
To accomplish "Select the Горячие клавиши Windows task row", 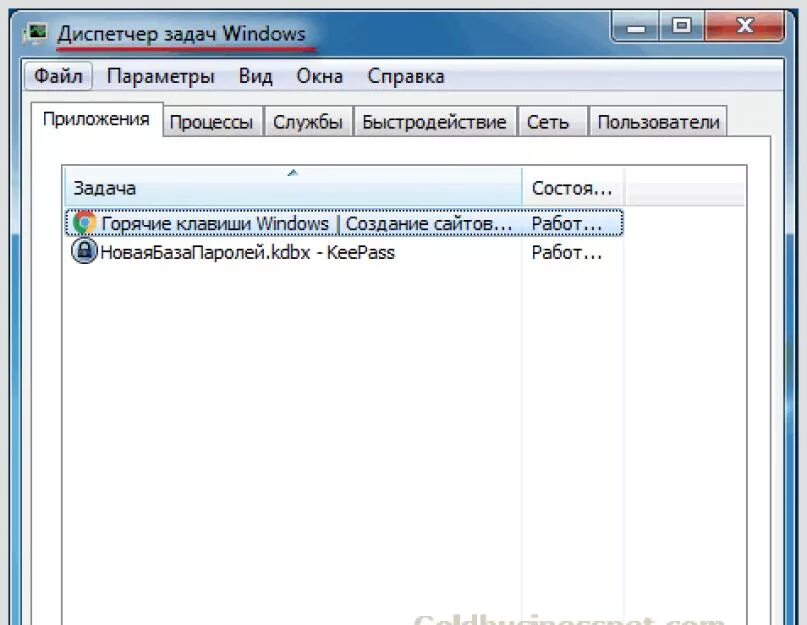I will [x=344, y=223].
